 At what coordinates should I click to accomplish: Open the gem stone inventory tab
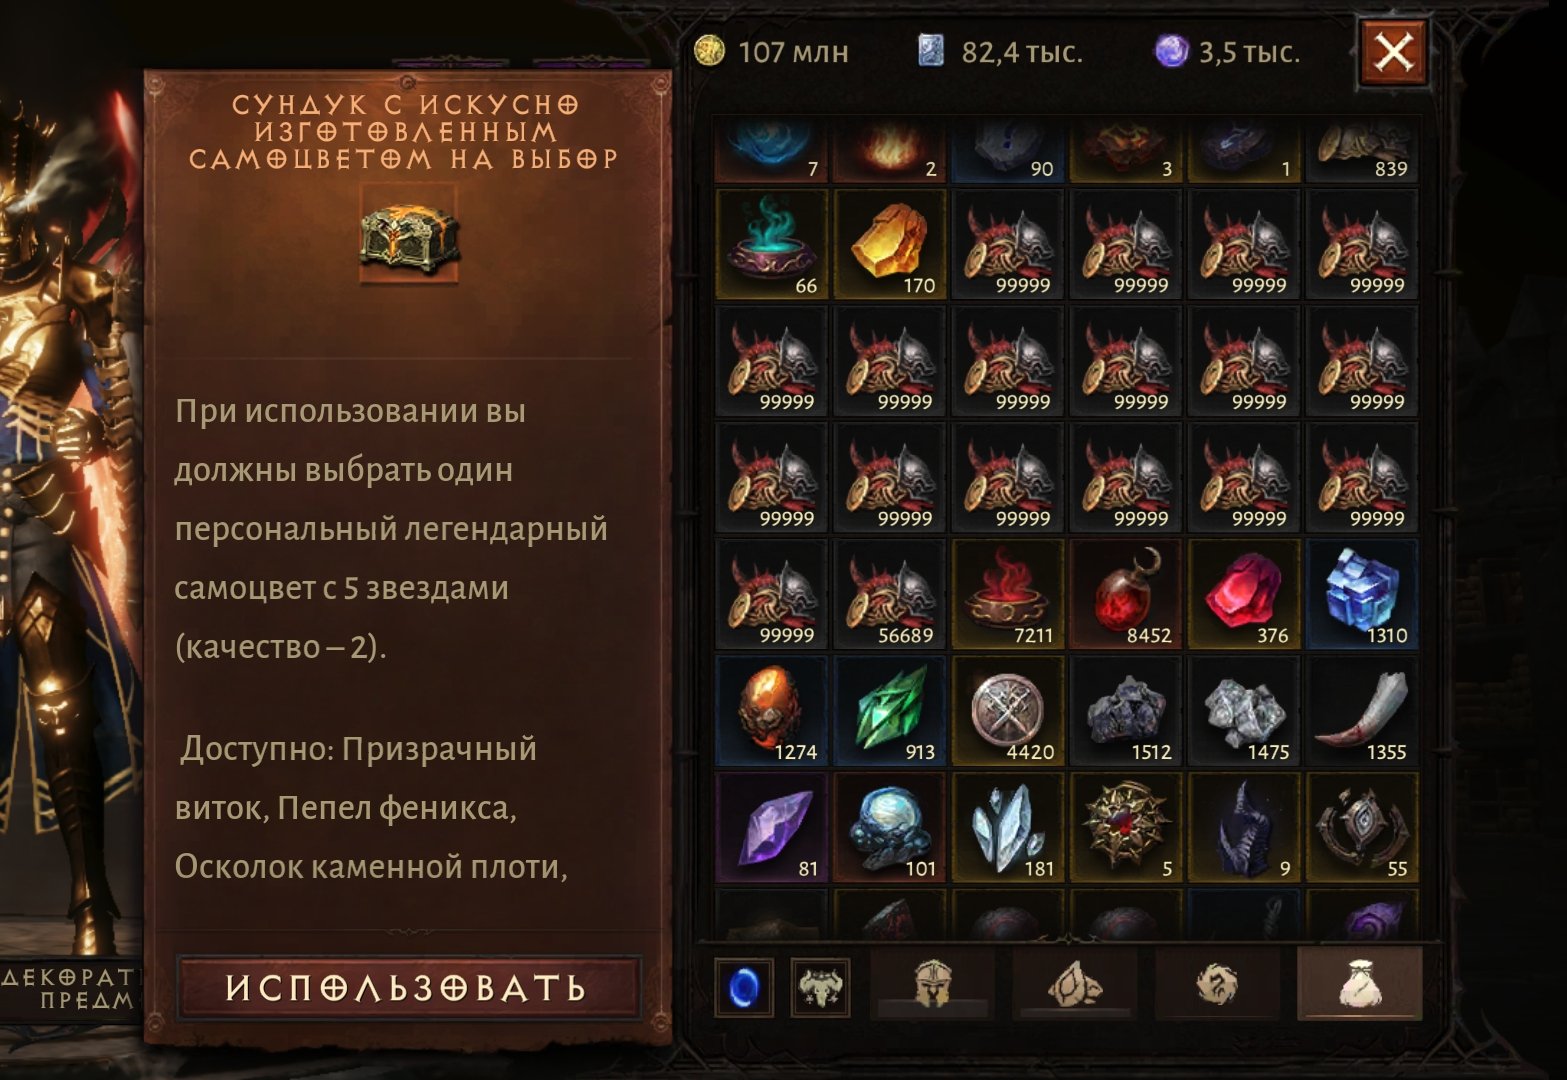[x=1075, y=985]
